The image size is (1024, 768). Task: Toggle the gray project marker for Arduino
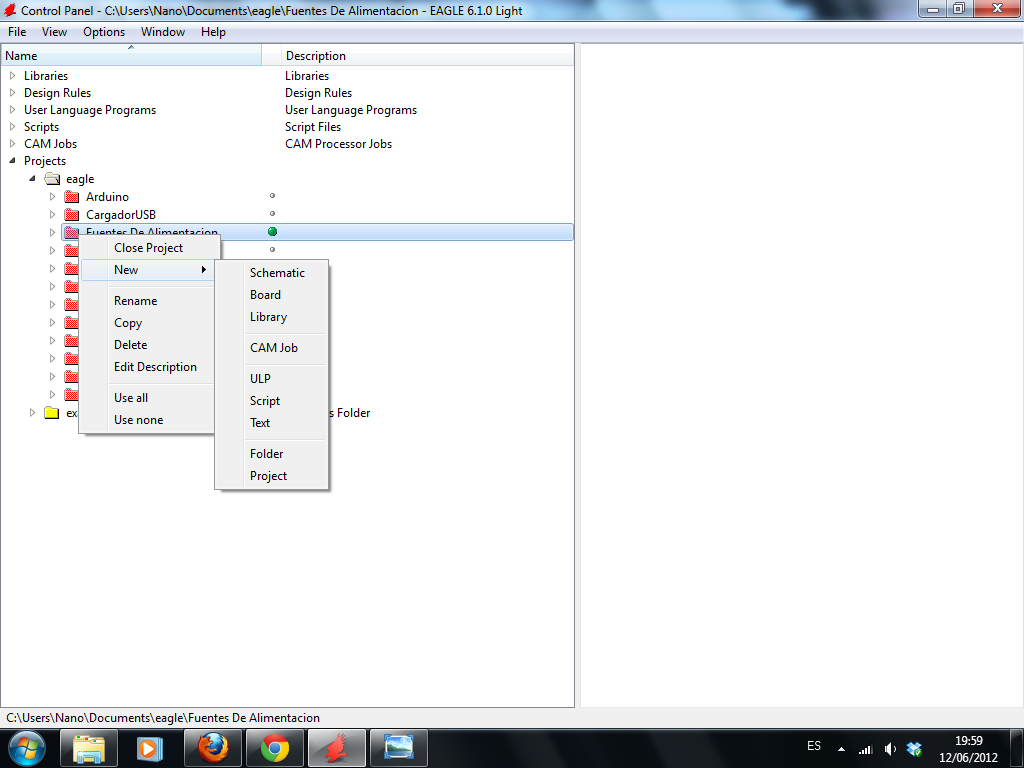(x=272, y=196)
